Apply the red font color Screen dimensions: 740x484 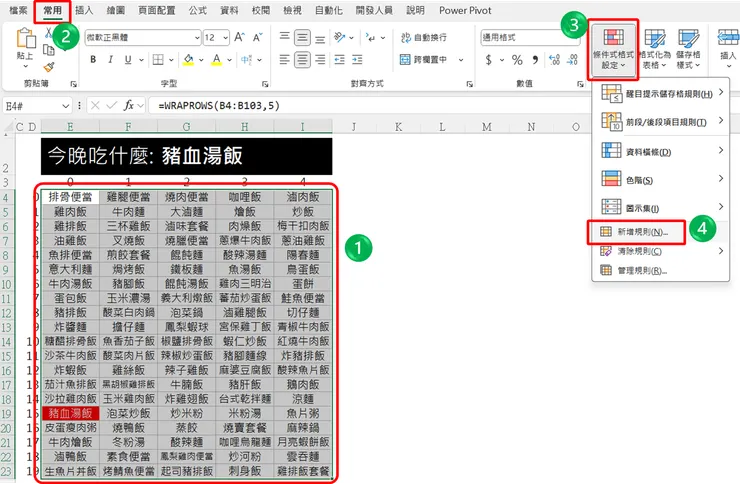216,59
